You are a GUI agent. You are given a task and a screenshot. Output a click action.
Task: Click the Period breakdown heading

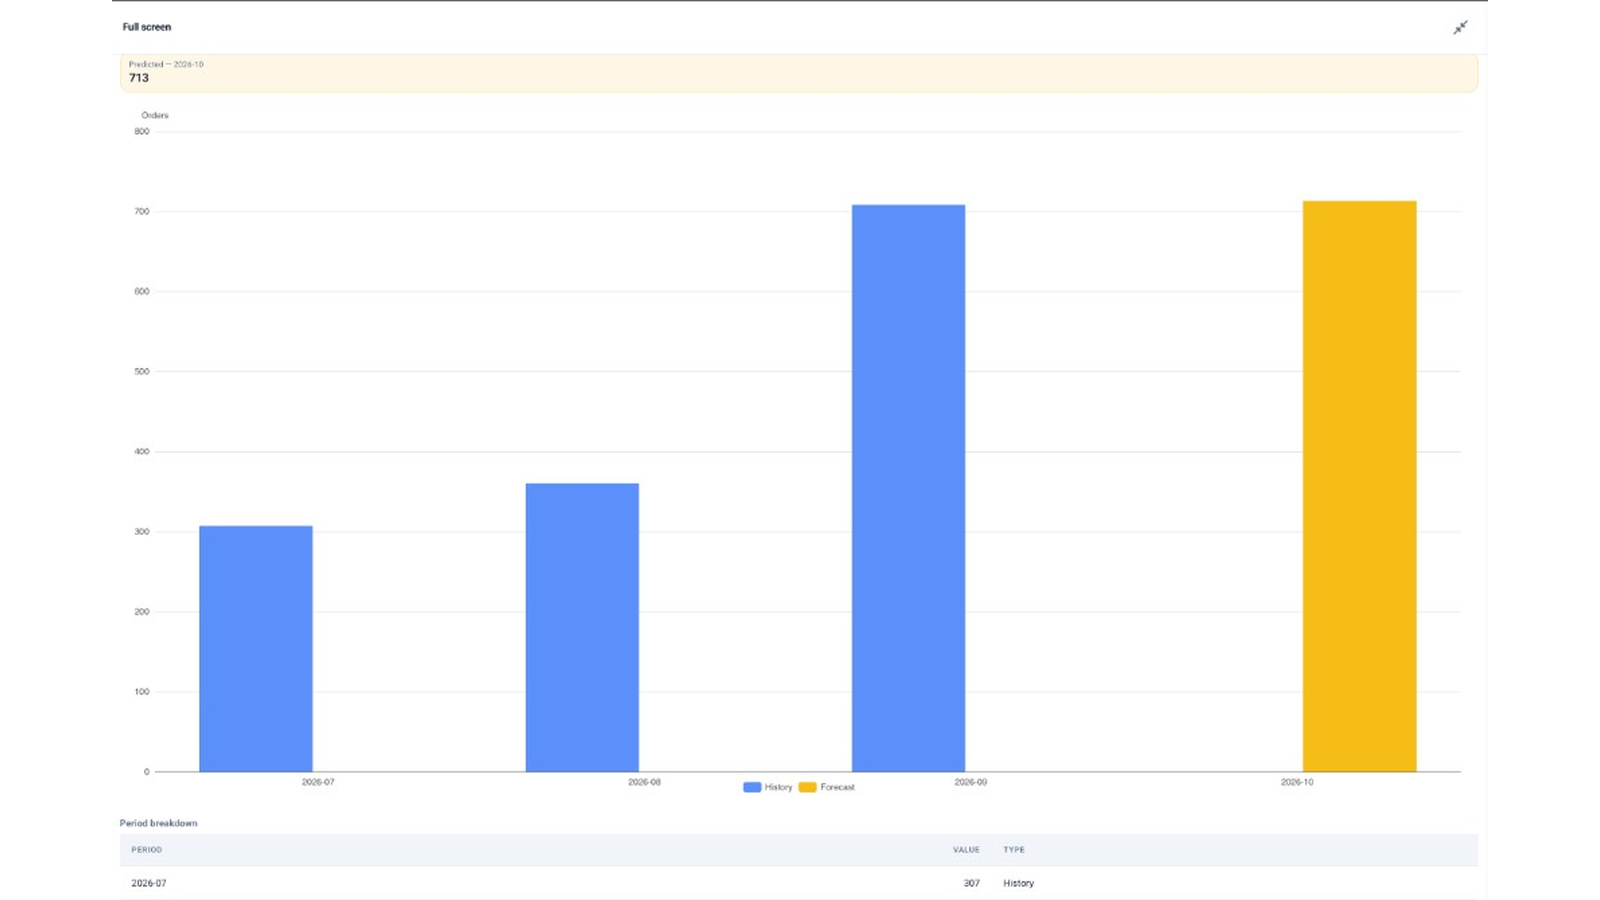pos(158,823)
